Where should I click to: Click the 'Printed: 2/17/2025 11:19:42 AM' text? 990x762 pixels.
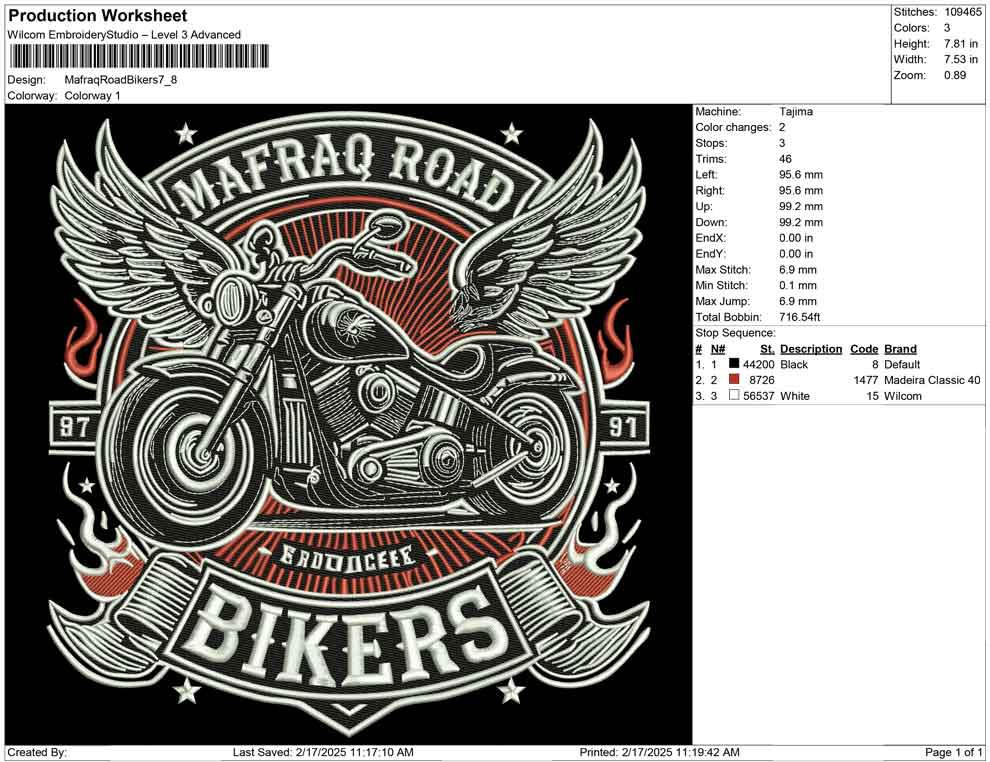click(x=659, y=752)
